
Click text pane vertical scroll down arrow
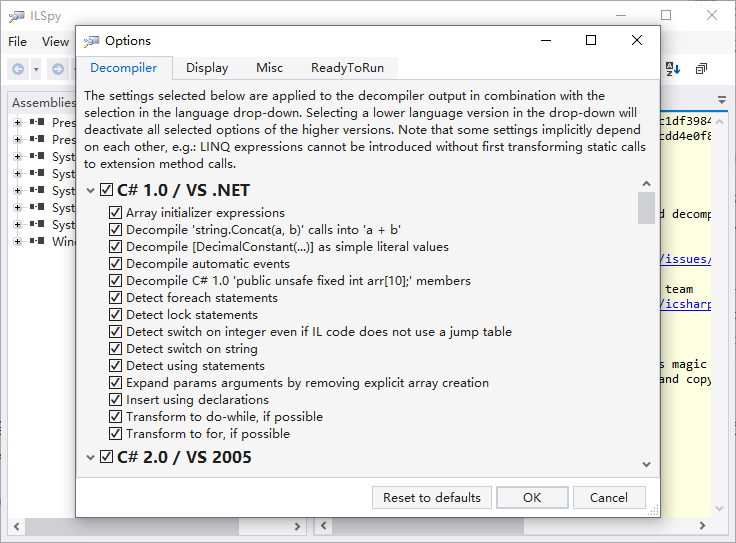[x=720, y=508]
